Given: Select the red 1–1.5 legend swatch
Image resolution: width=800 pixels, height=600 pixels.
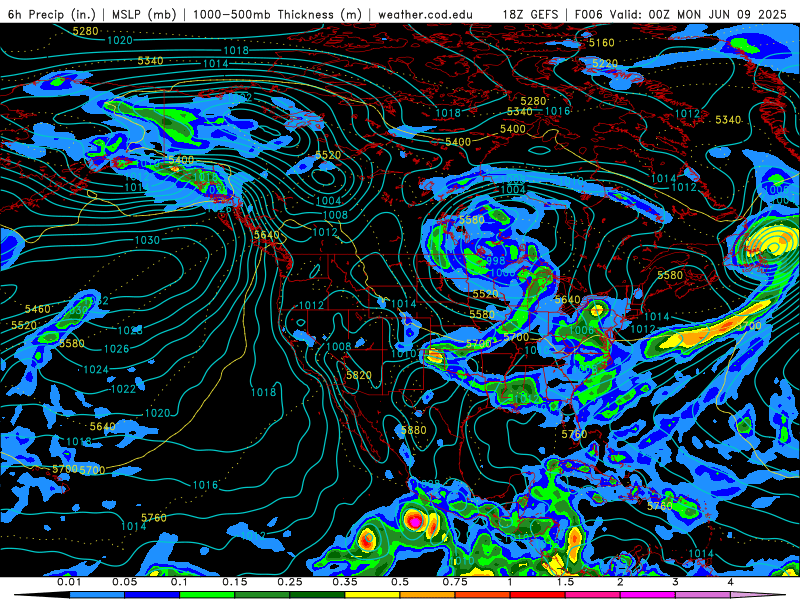Looking at the screenshot, I should point(538,595).
